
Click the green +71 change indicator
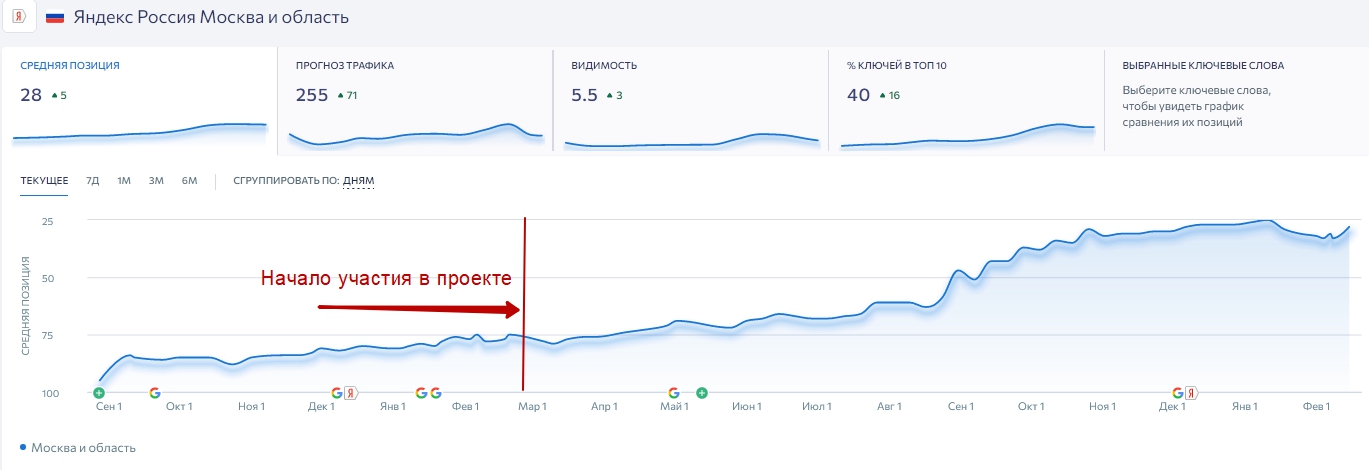(348, 96)
